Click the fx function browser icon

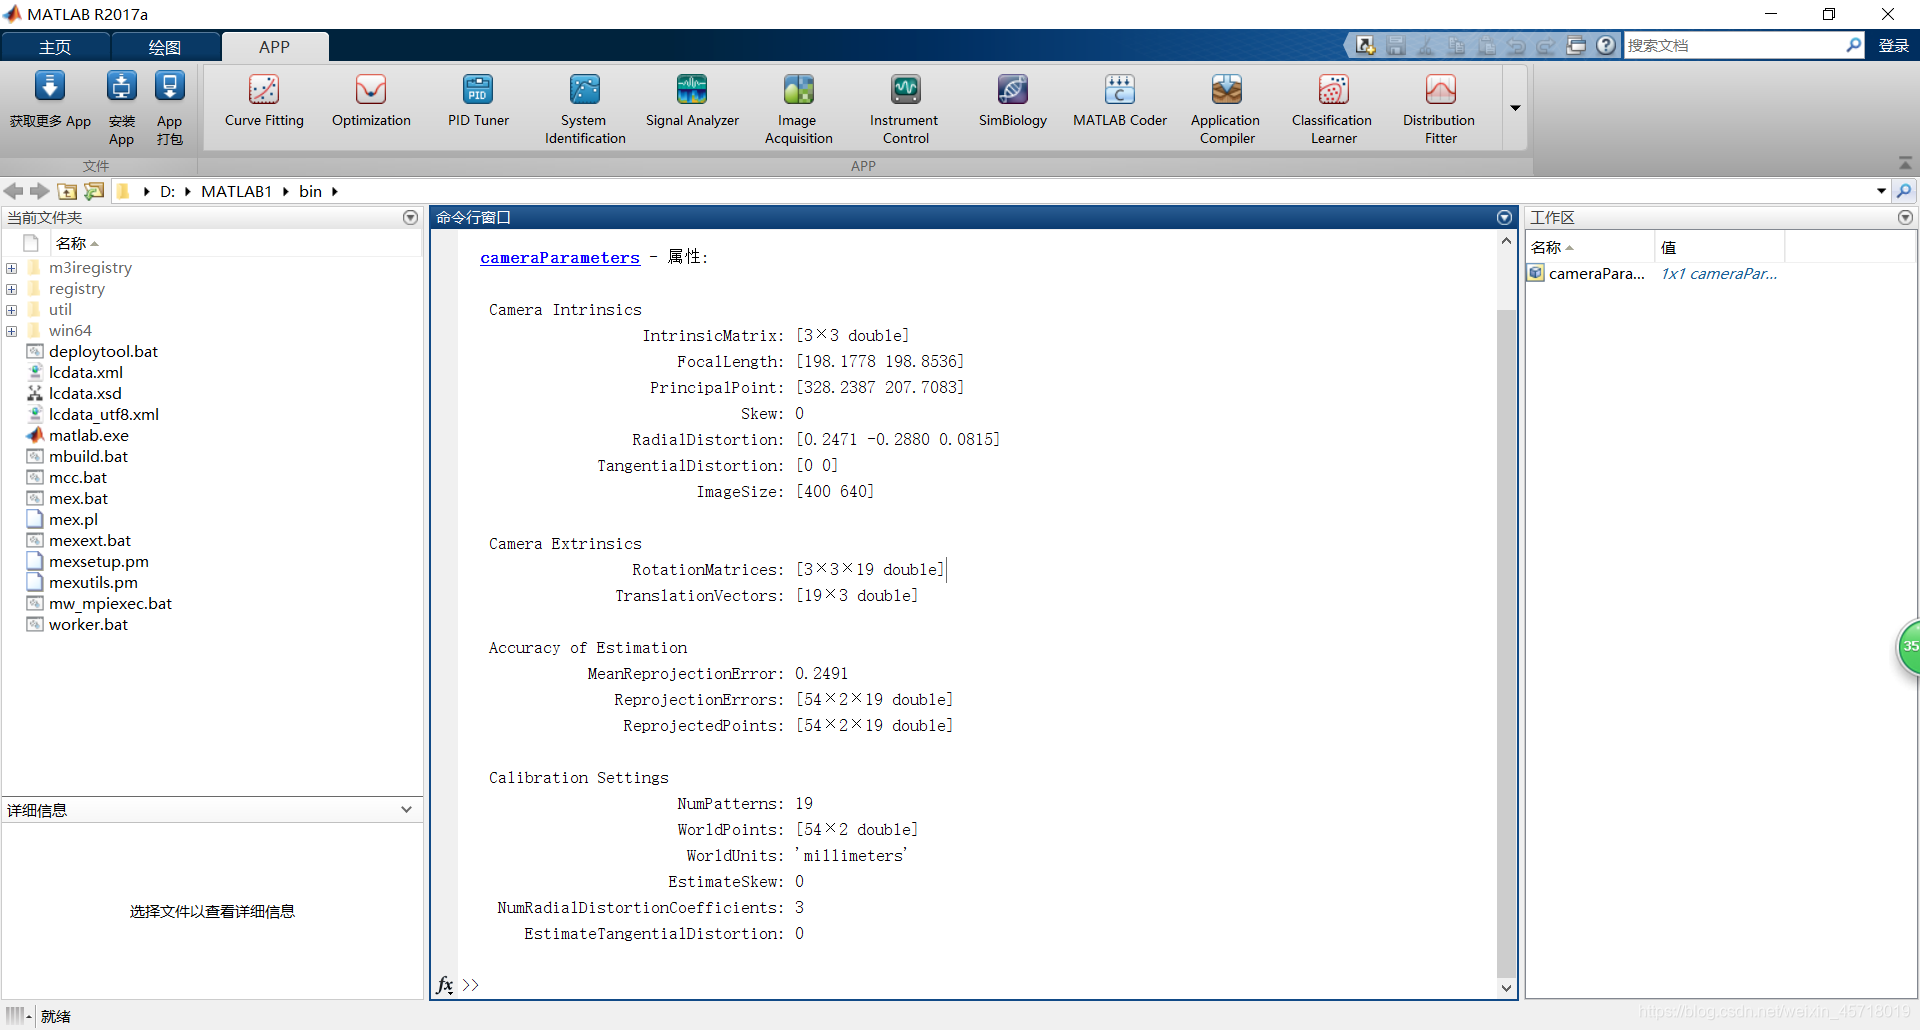[x=445, y=985]
